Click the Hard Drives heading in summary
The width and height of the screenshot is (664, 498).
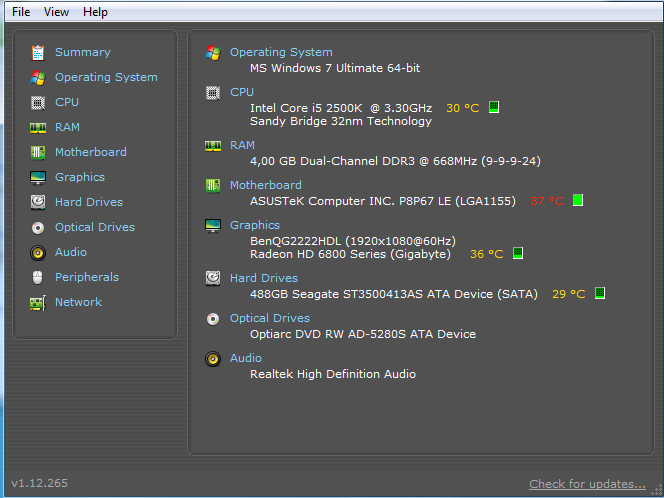pyautogui.click(x=263, y=278)
